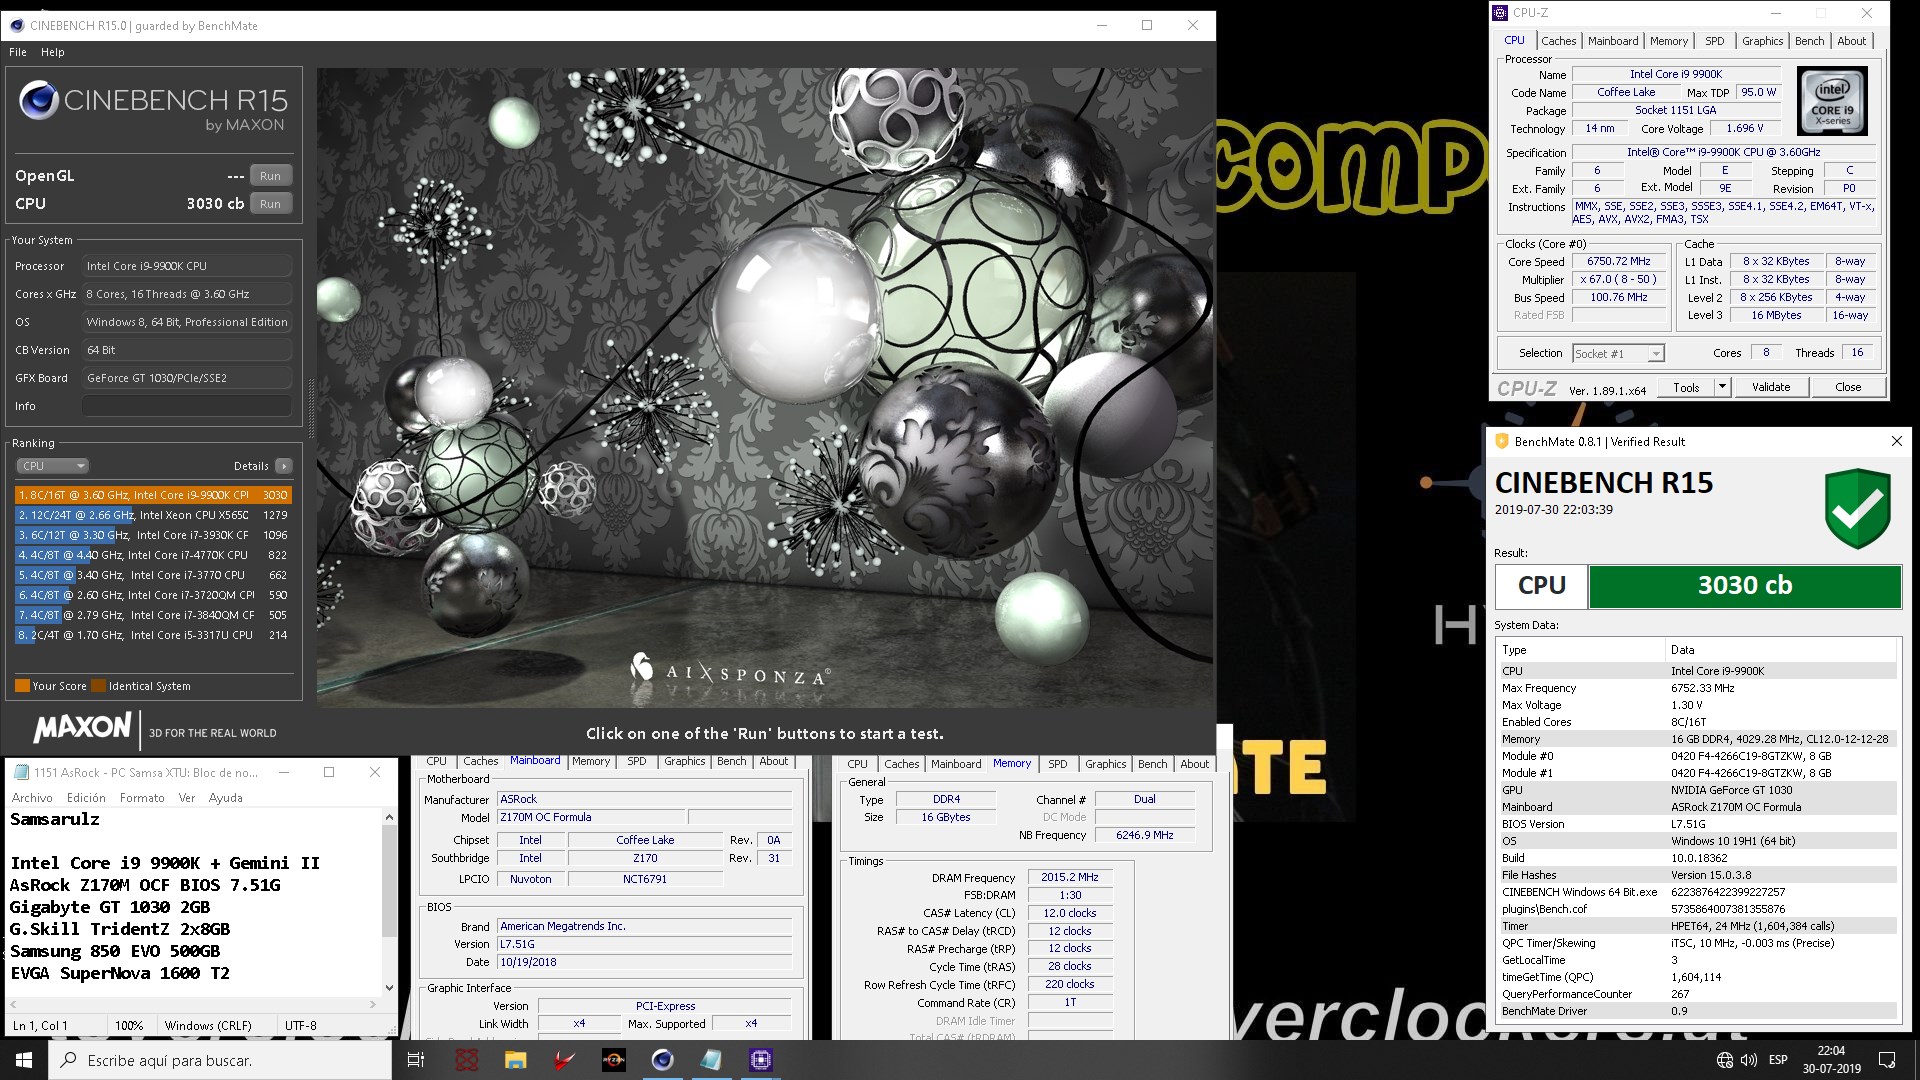This screenshot has width=1920, height=1080.
Task: Switch to the Memory tab in top CPU-Z
Action: point(1669,41)
